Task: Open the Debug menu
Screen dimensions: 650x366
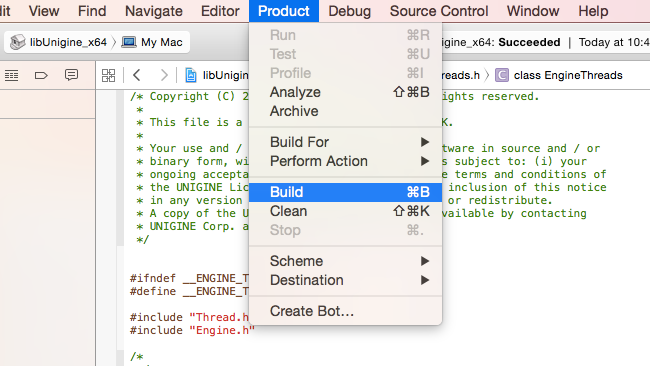Action: (x=349, y=11)
